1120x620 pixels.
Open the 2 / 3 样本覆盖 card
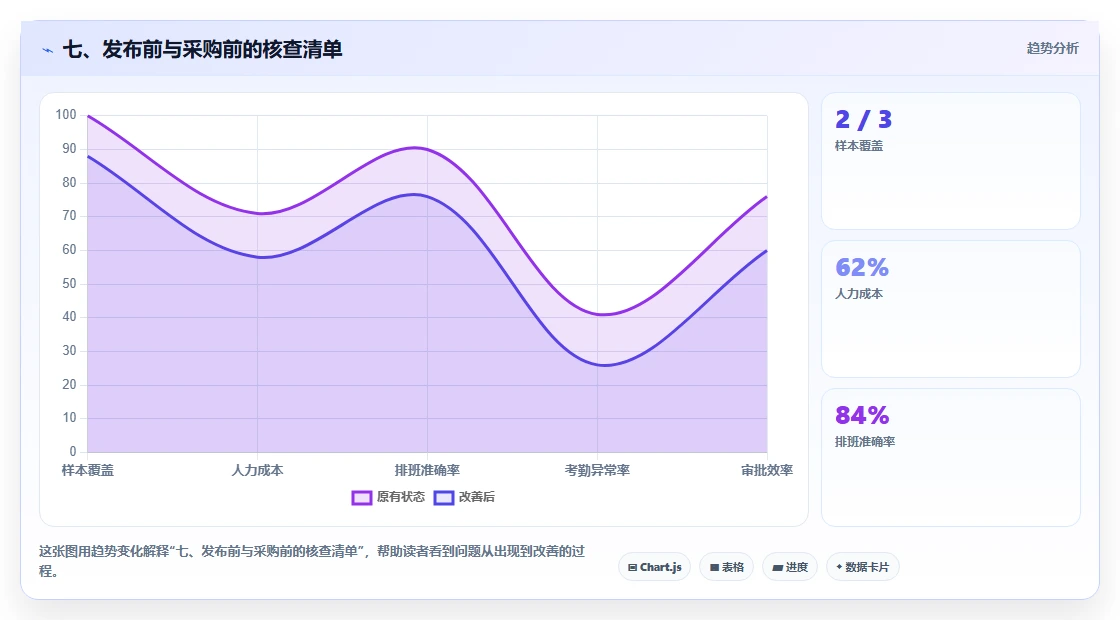(x=951, y=161)
